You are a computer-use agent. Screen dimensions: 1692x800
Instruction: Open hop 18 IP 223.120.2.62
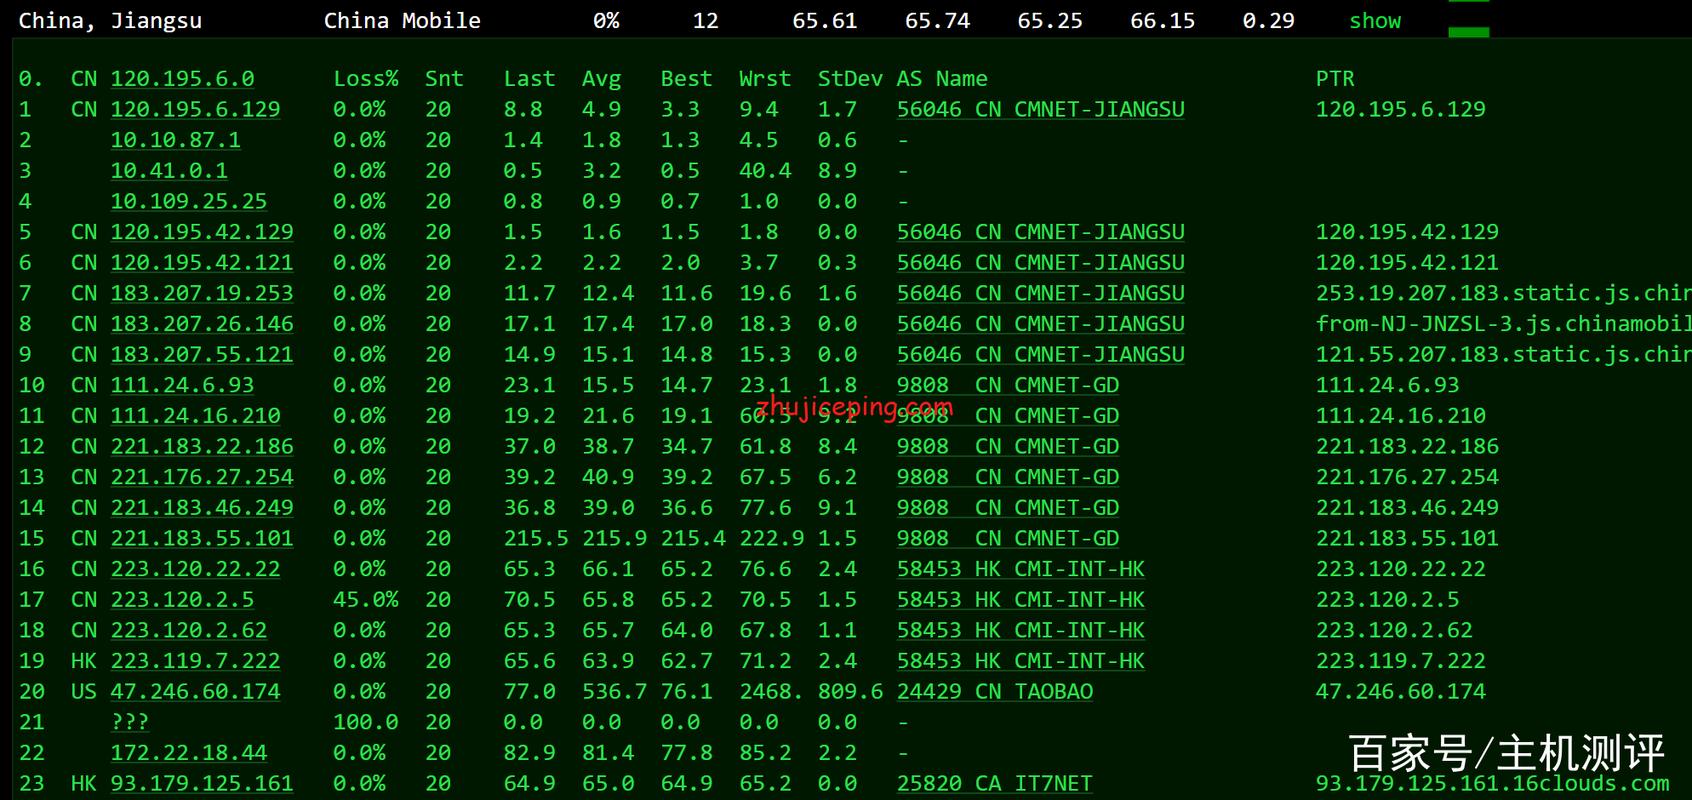click(x=188, y=631)
